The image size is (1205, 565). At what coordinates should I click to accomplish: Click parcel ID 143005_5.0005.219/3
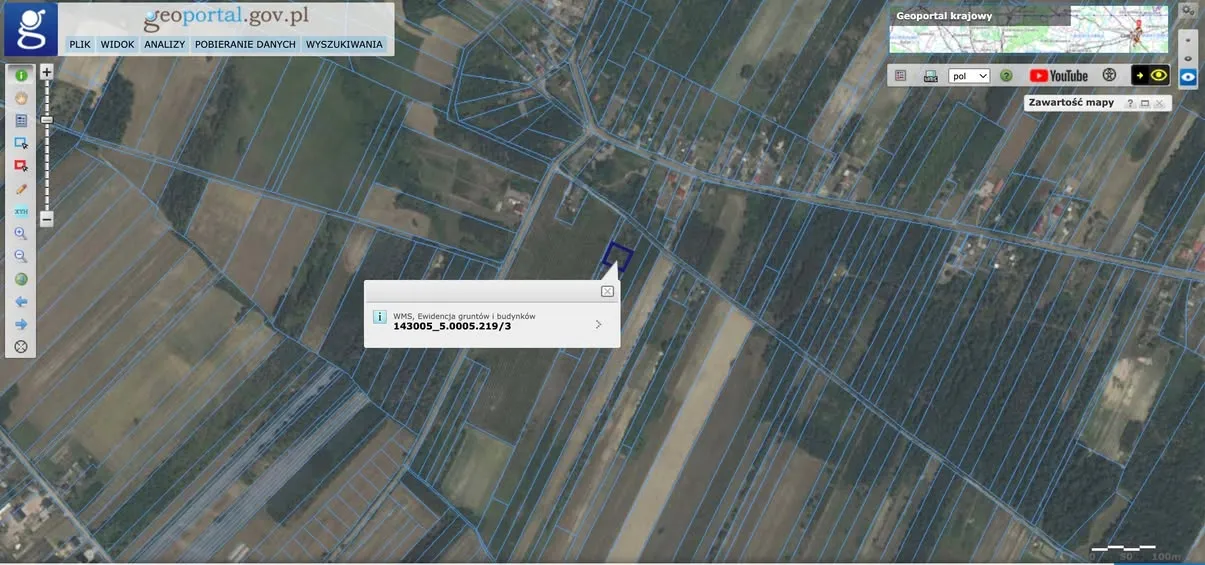(x=452, y=326)
